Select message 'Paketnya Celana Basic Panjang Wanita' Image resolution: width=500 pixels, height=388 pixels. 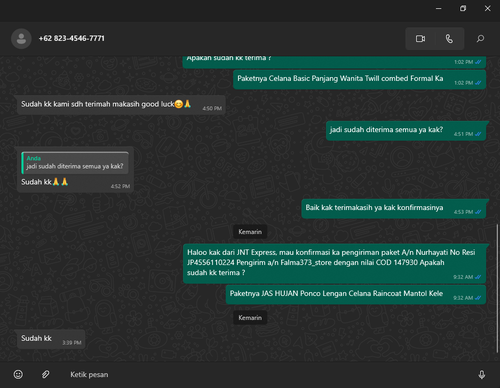click(359, 79)
